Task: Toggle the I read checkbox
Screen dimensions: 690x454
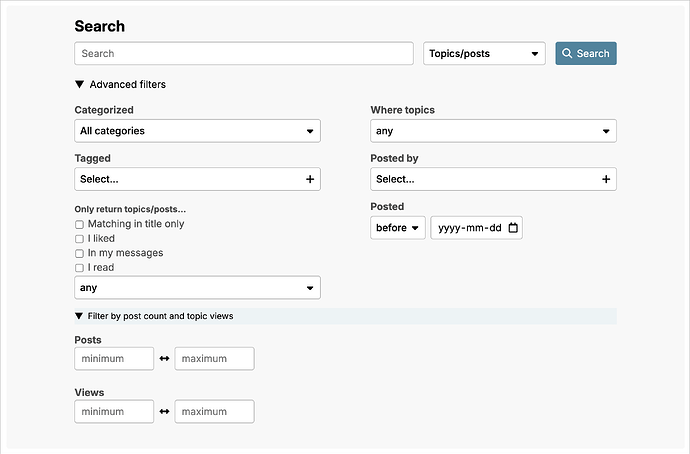Action: click(79, 268)
